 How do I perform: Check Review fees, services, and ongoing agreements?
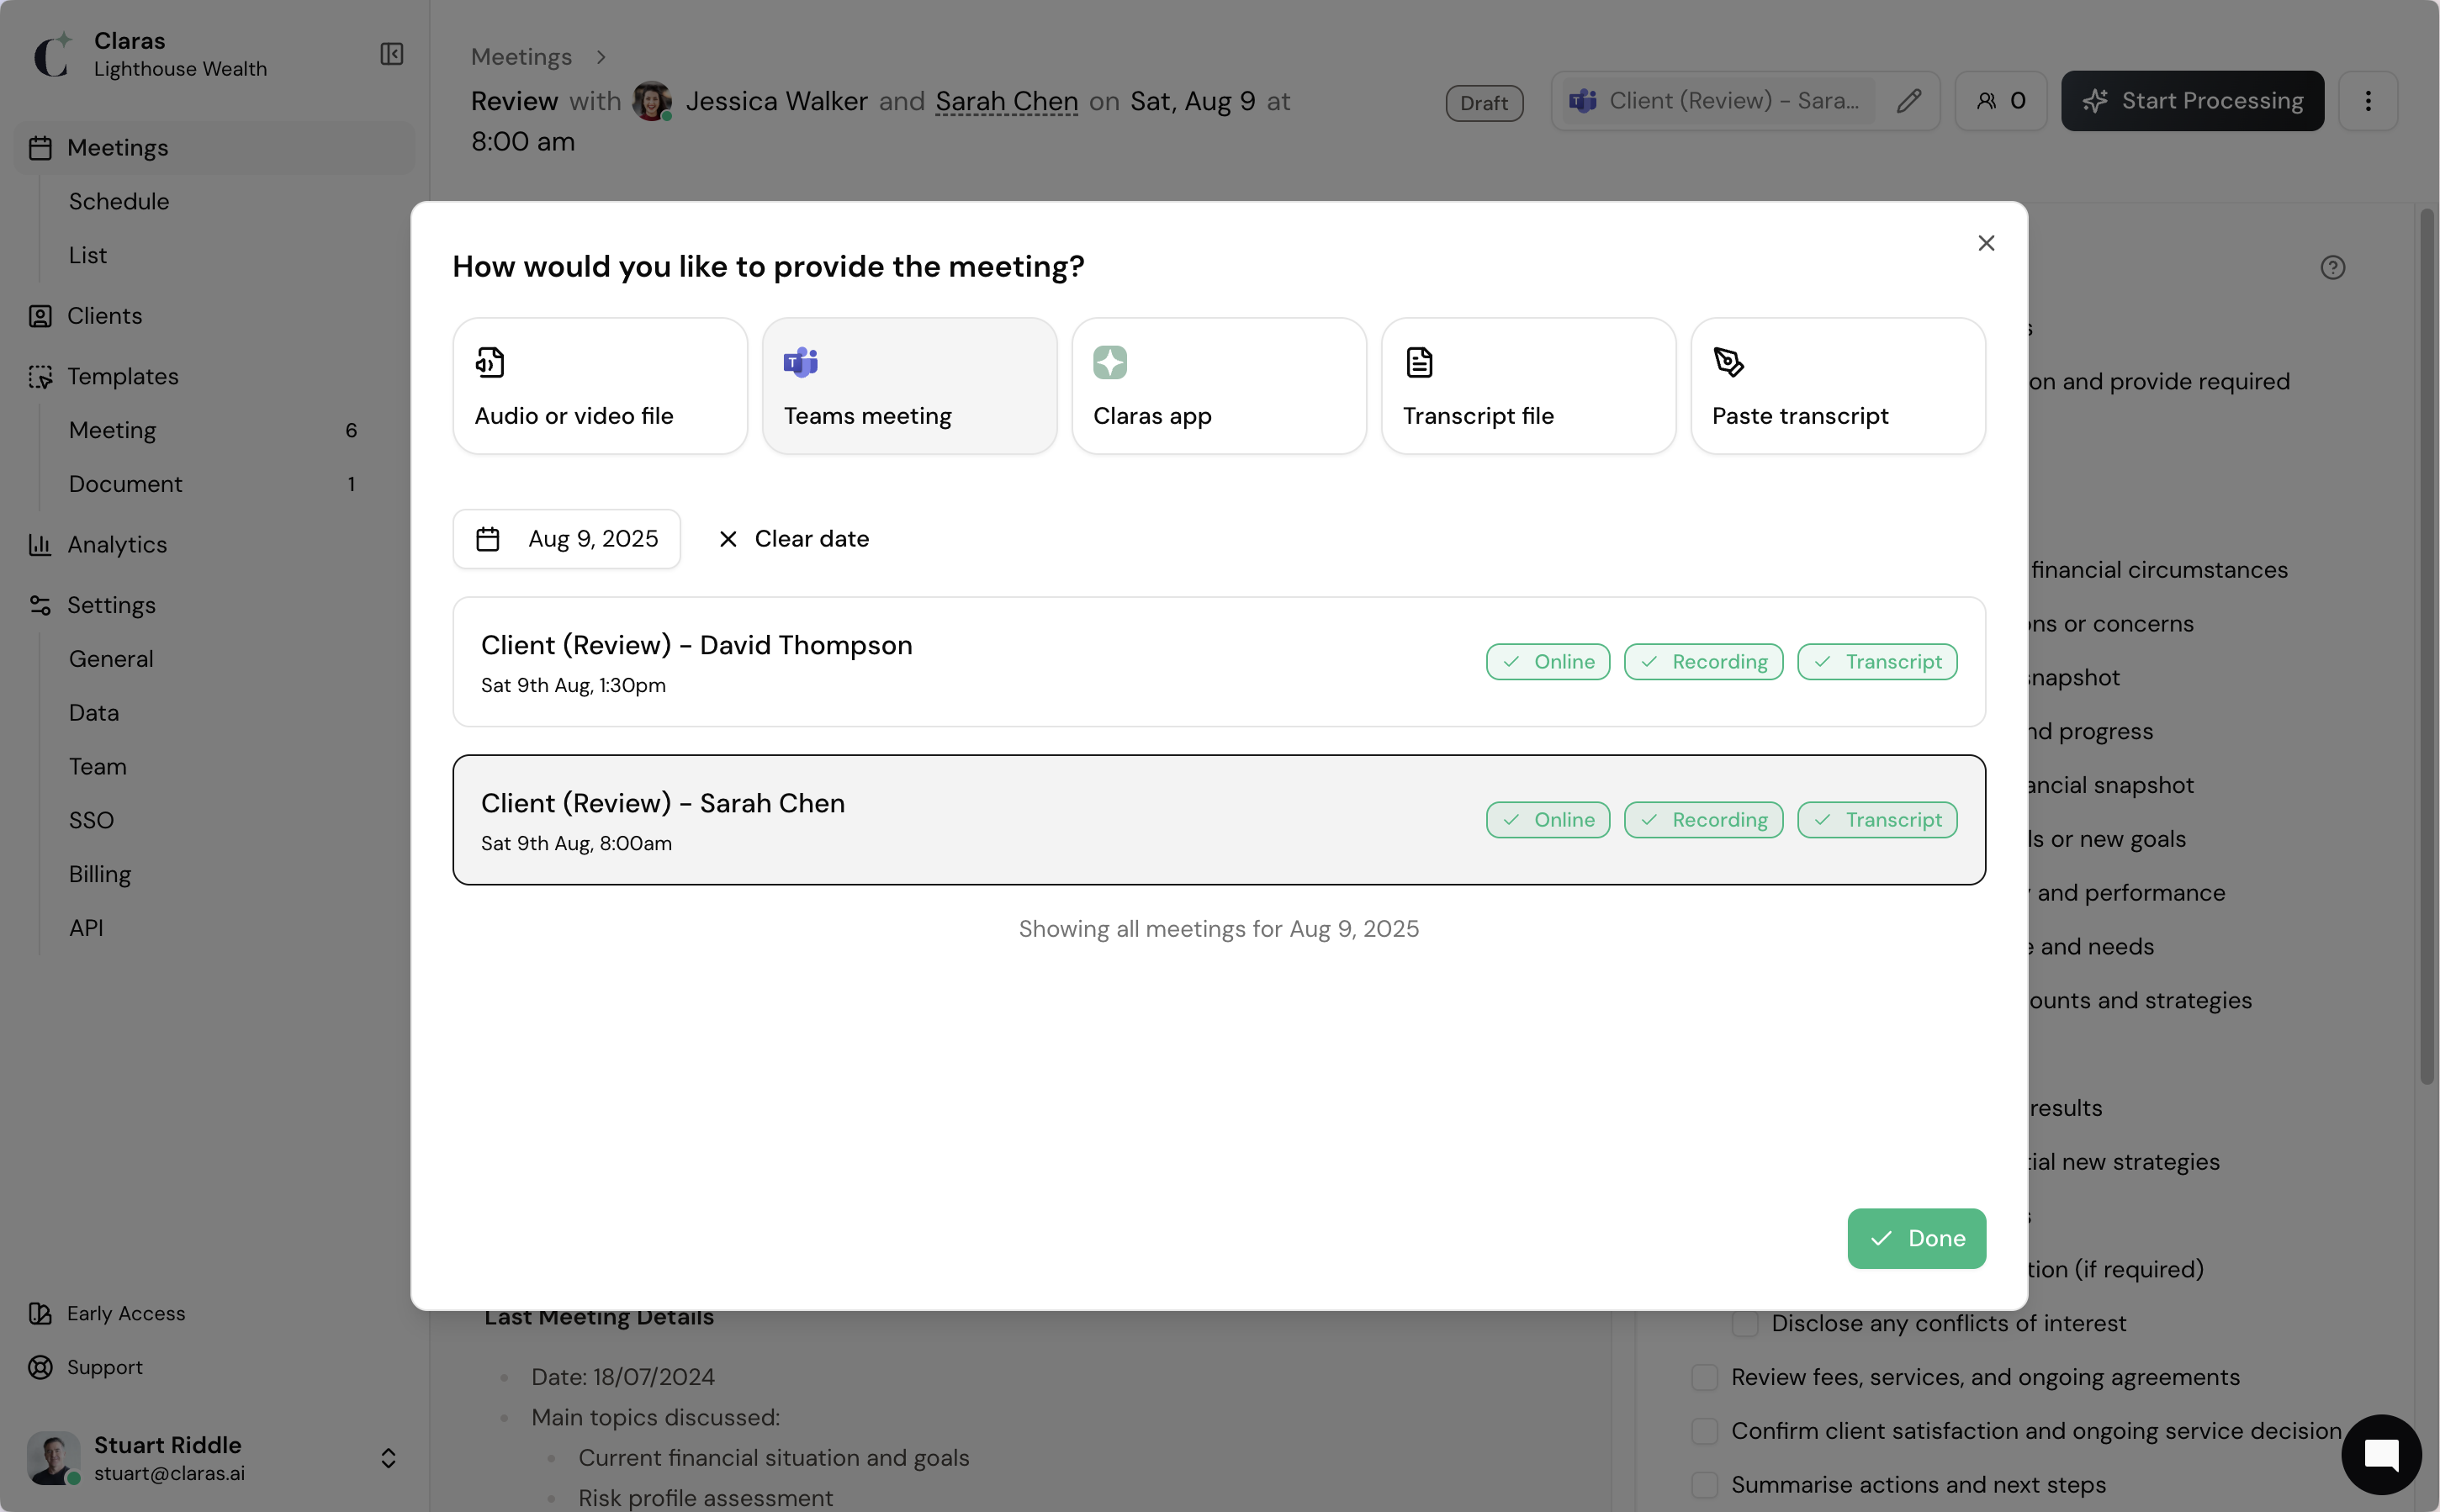[x=1704, y=1377]
